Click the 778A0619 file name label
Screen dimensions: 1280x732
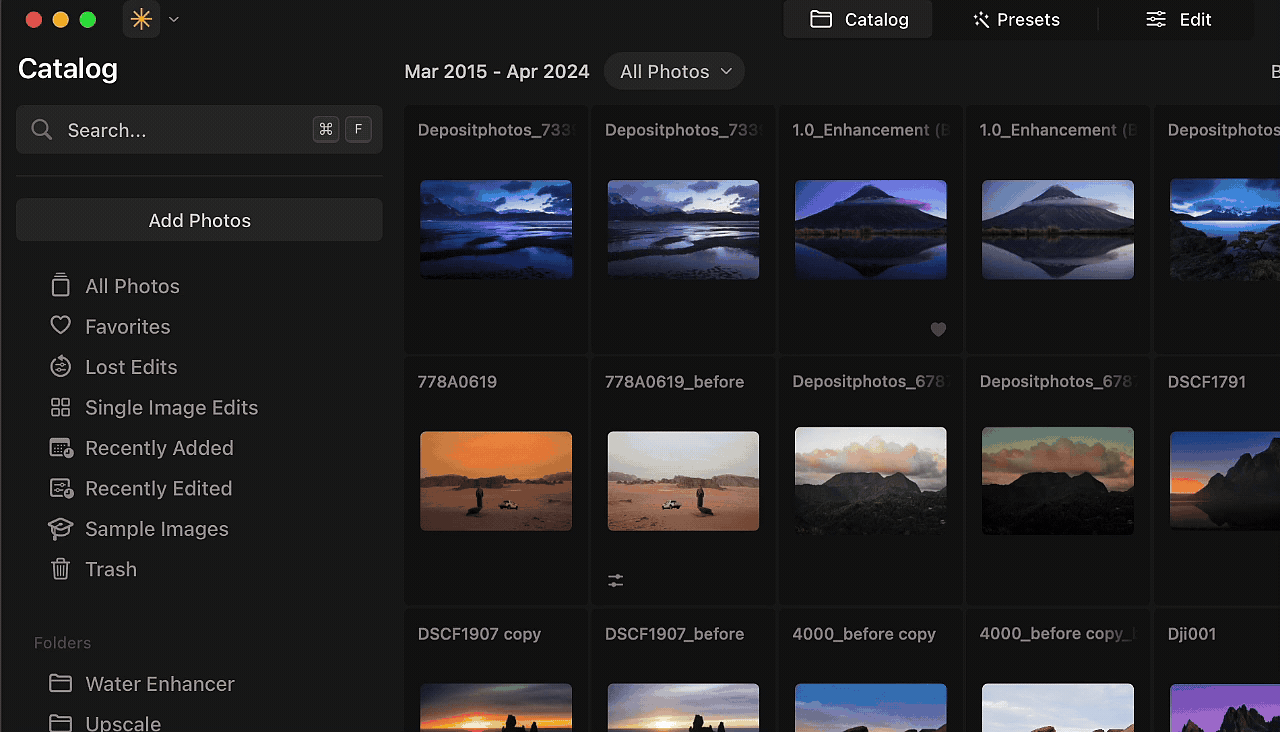457,382
